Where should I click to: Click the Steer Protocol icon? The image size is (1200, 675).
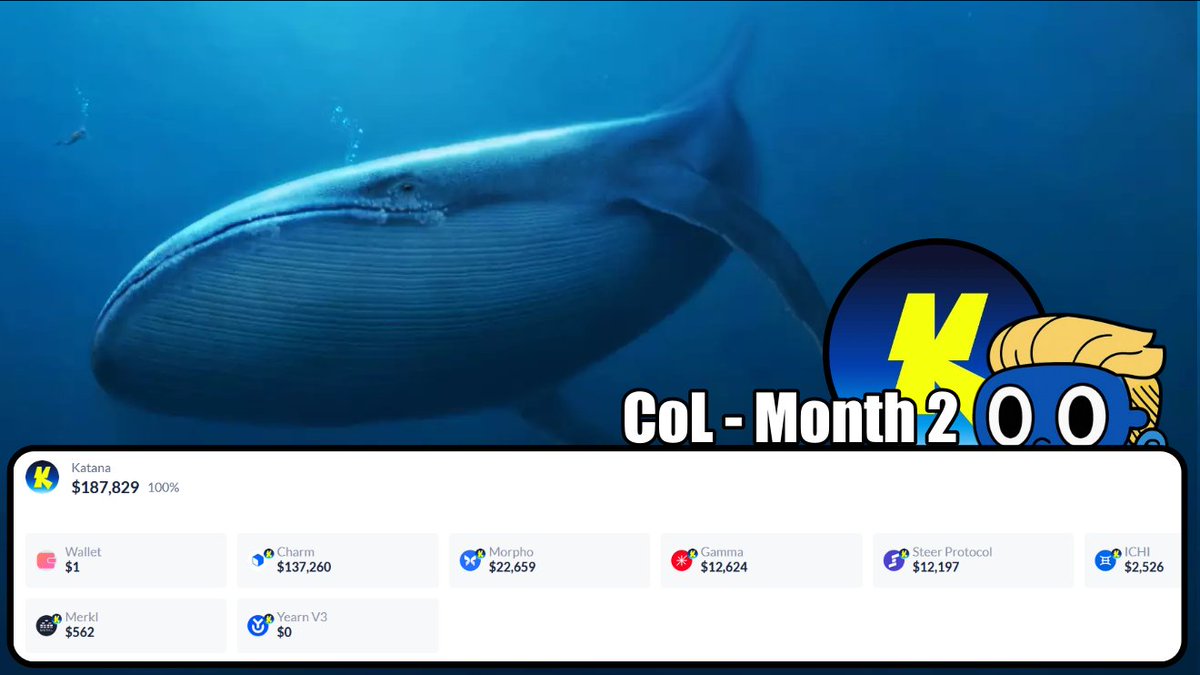point(896,559)
